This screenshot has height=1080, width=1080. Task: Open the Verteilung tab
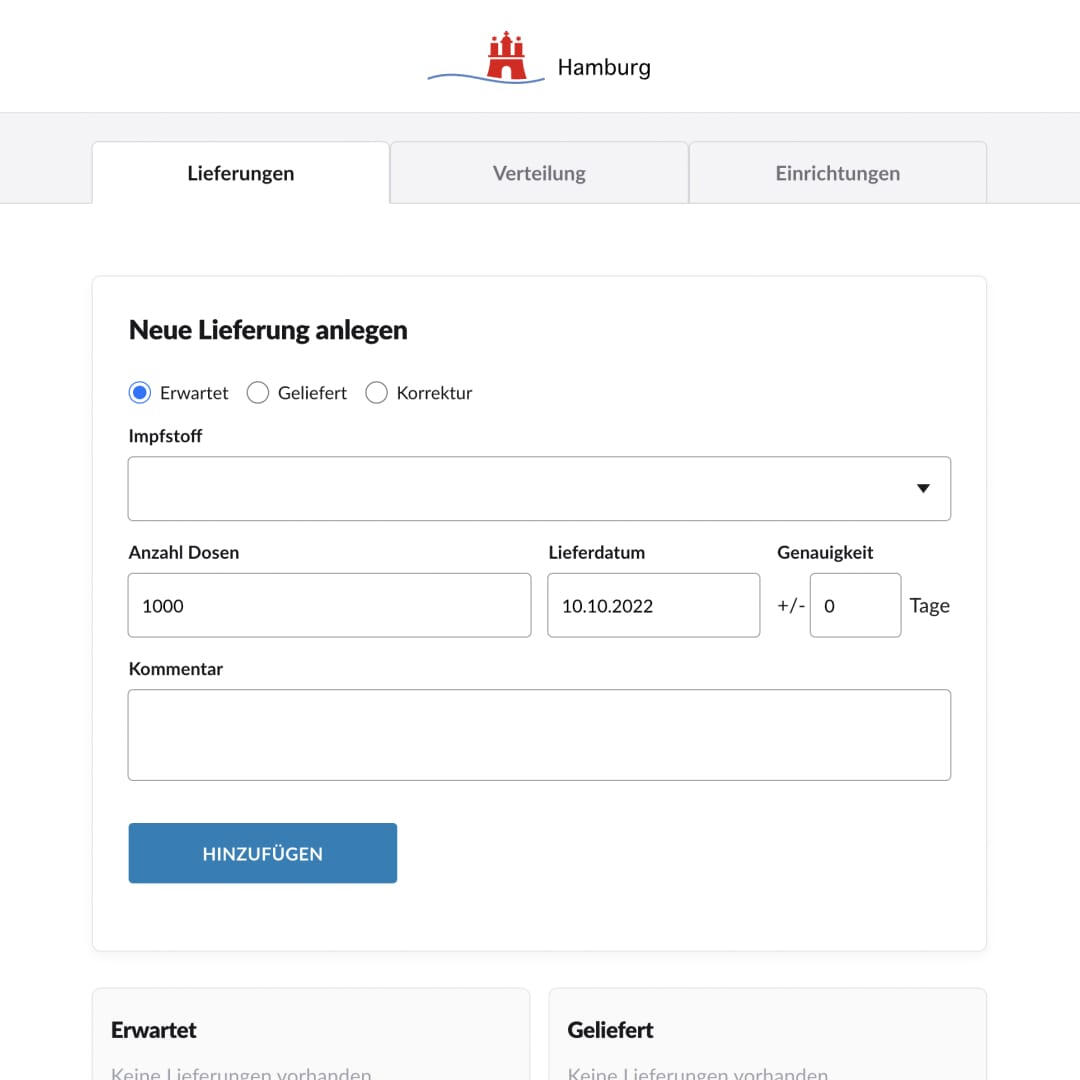pyautogui.click(x=539, y=173)
